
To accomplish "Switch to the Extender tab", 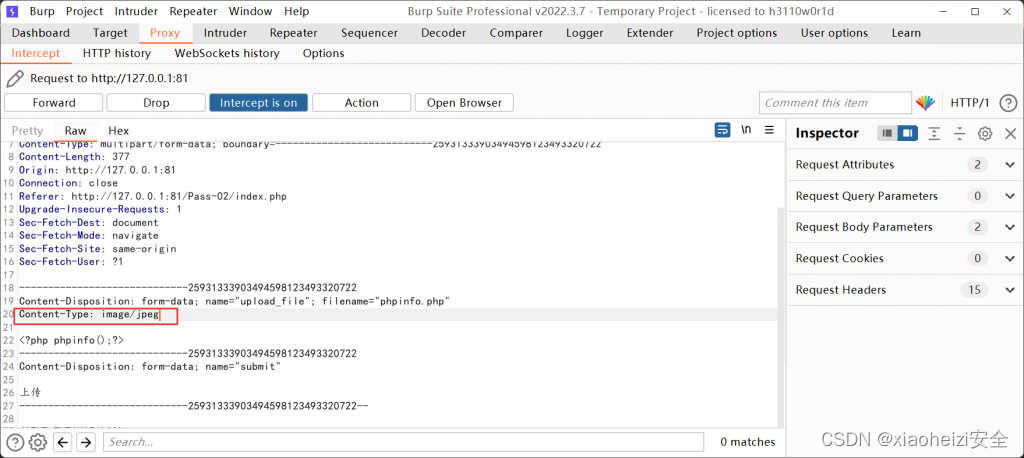I will [x=650, y=33].
